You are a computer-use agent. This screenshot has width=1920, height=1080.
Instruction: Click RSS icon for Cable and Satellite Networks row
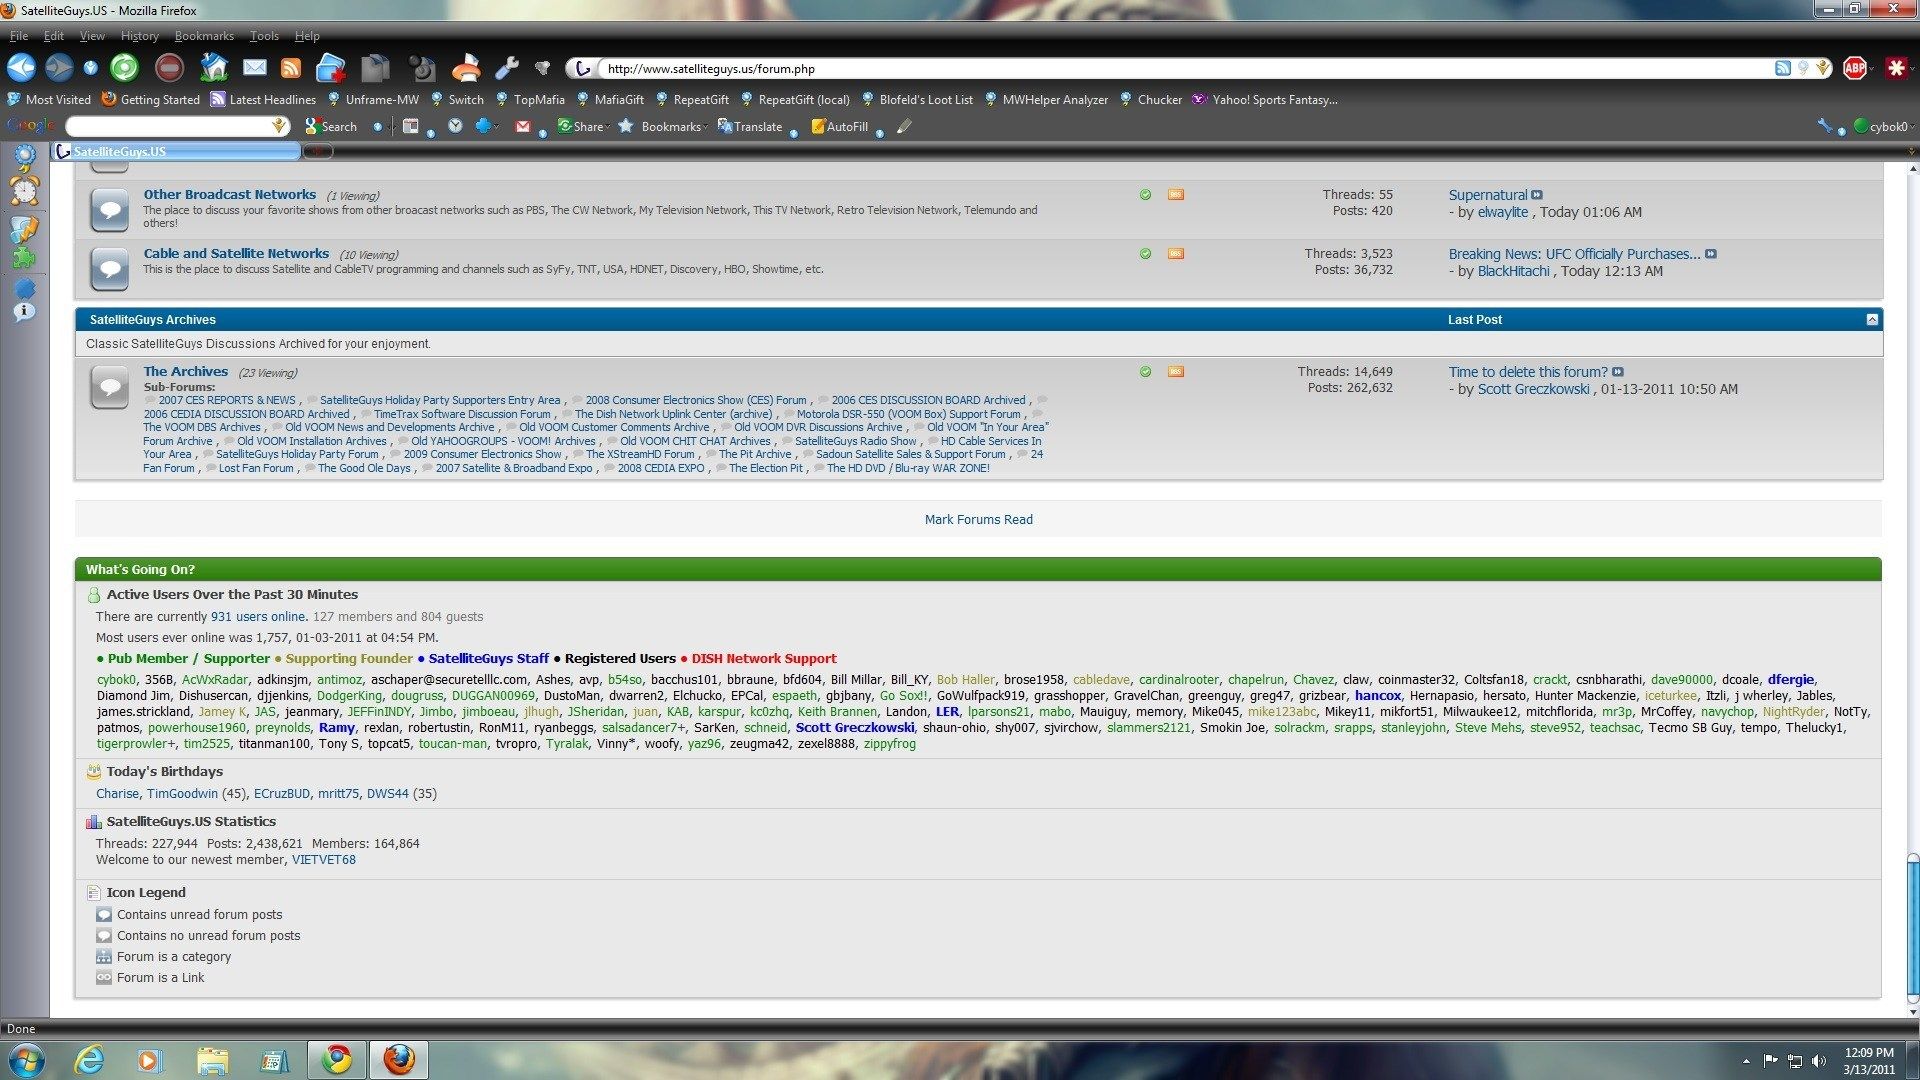[x=1176, y=253]
